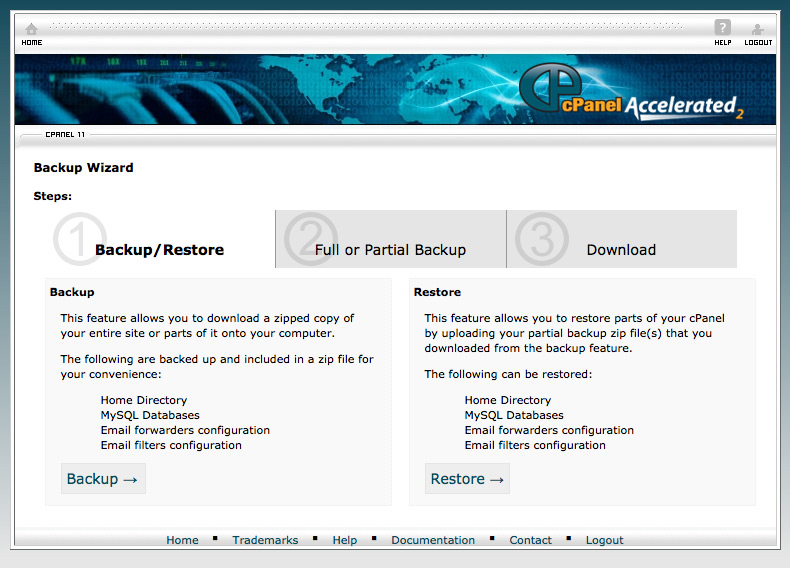Click the Home icon in top bar

(31, 29)
